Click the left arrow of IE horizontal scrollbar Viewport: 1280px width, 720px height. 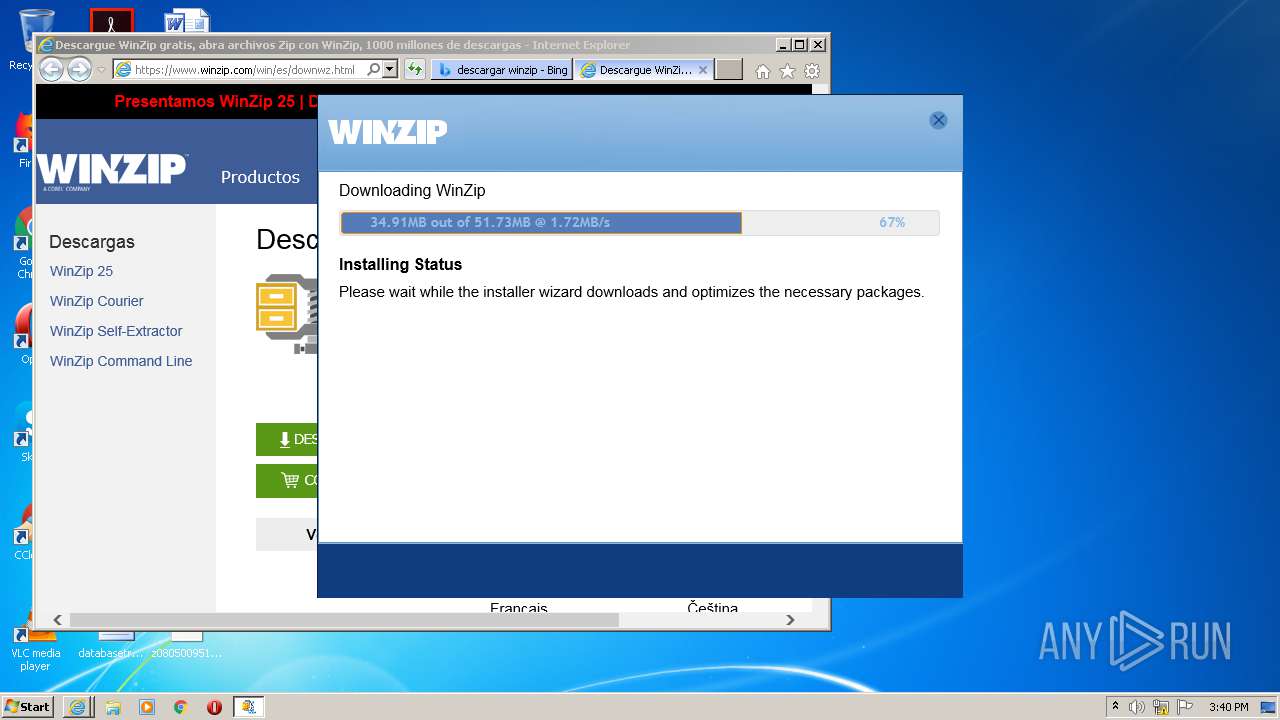(x=57, y=620)
